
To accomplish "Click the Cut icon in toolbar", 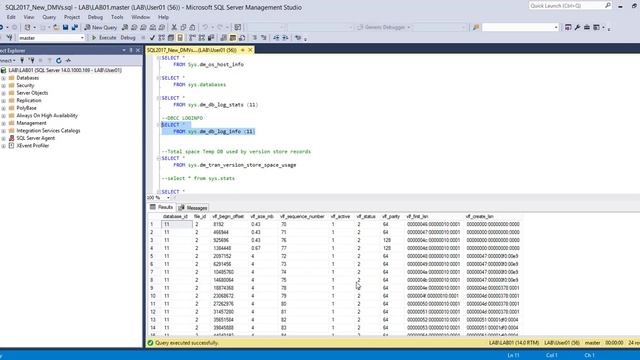I will 174,27.
